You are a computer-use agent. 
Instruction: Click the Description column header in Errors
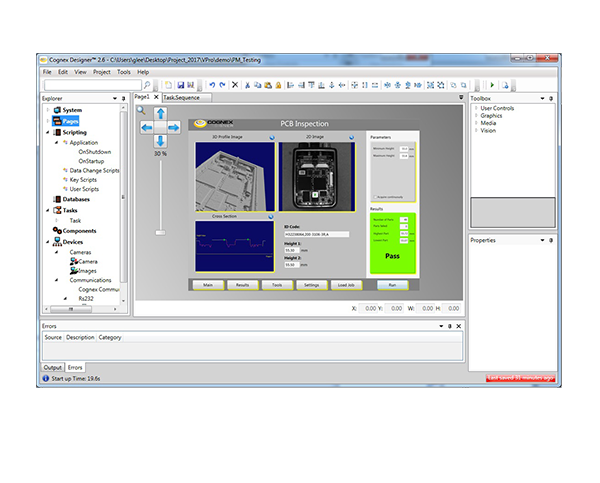(80, 337)
